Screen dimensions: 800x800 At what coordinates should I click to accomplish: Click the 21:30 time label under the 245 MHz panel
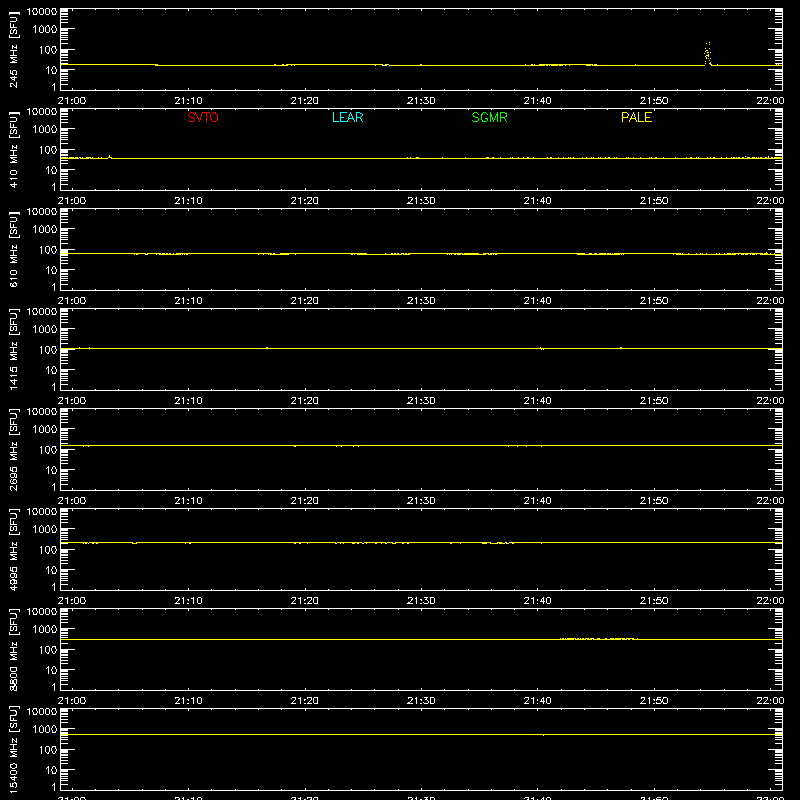click(x=421, y=101)
